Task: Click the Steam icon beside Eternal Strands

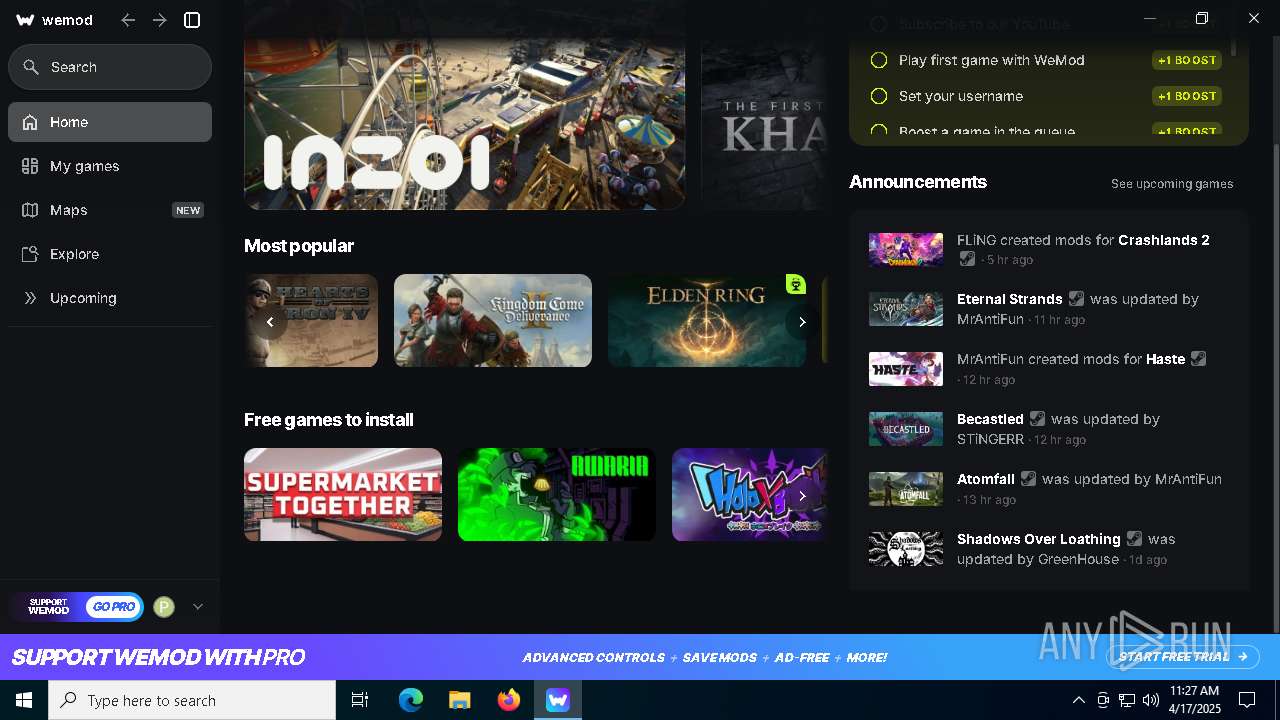Action: (1076, 299)
